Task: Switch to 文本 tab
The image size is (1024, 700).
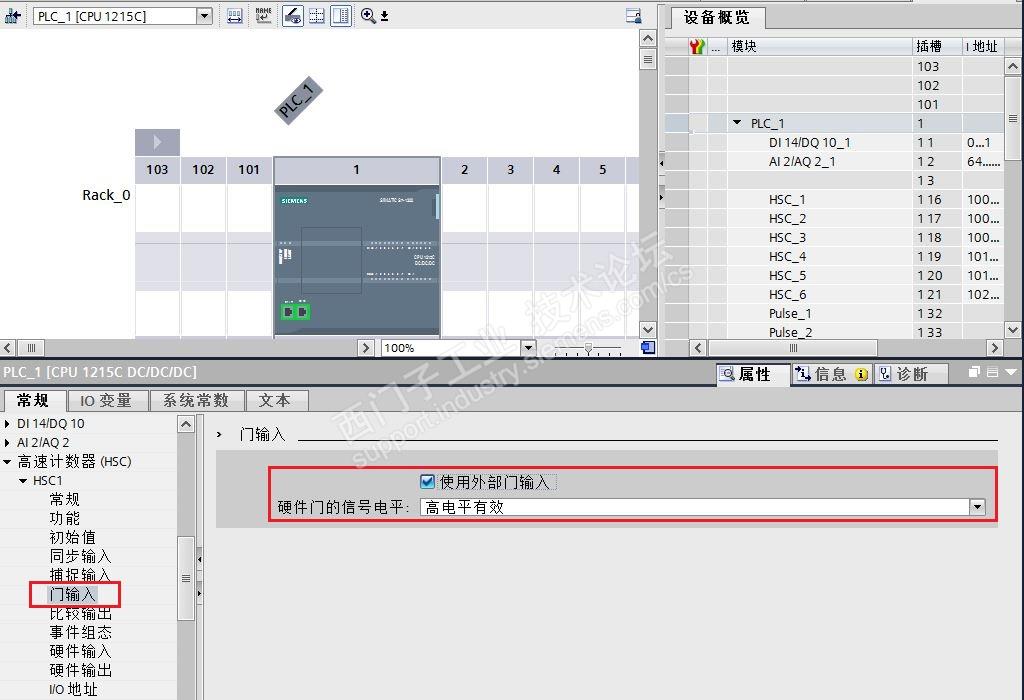Action: [275, 400]
